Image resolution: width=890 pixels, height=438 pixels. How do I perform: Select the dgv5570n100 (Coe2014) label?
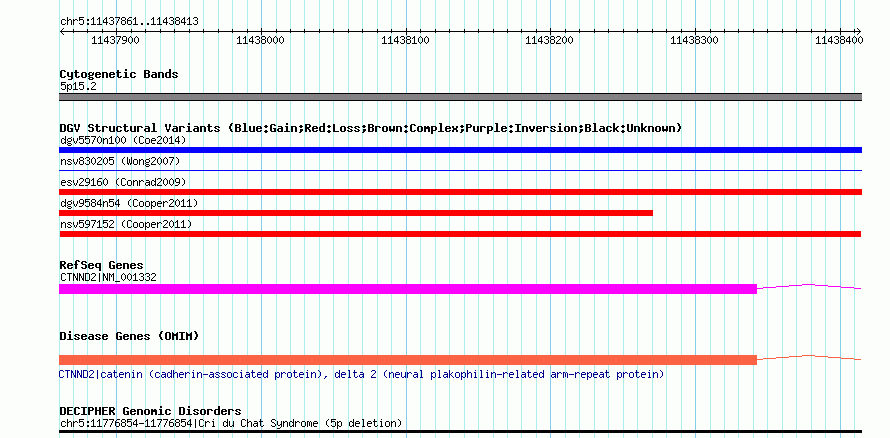(123, 140)
